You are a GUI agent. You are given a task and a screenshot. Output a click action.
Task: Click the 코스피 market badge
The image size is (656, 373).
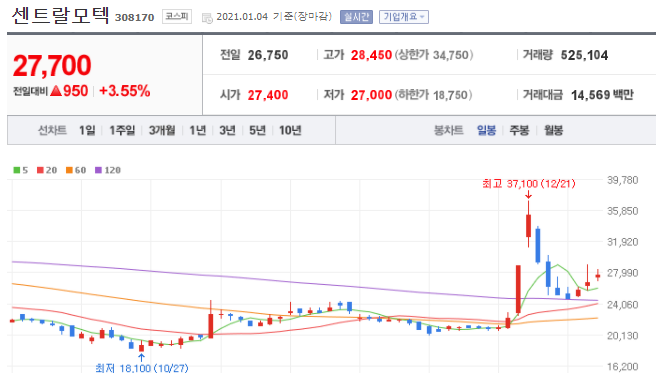(x=177, y=17)
